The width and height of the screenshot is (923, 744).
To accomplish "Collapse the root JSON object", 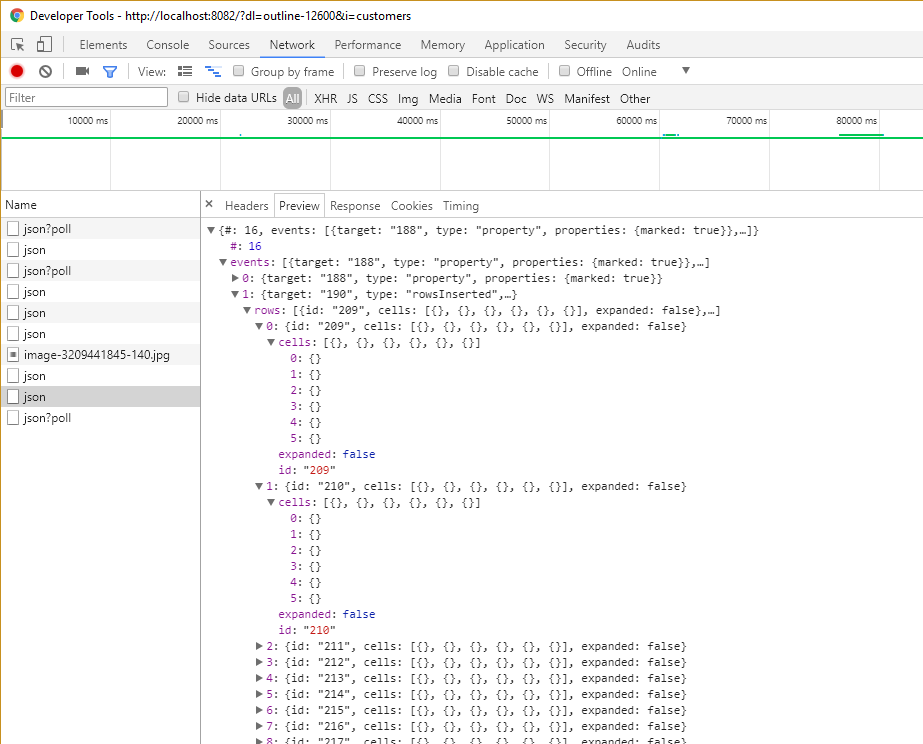I will tap(211, 230).
